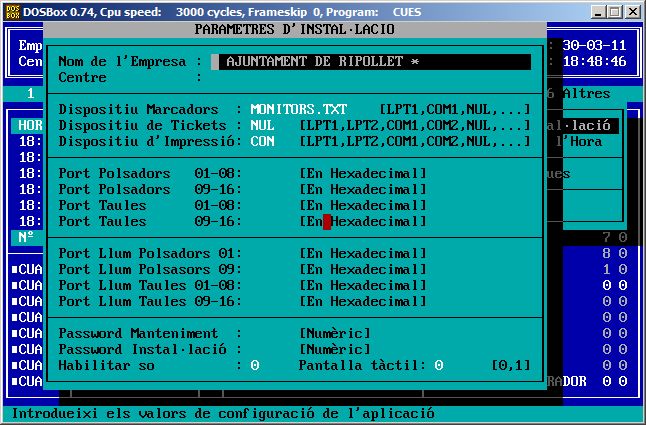Toggle the Pantalla tàctil value
646x425 pixels.
tap(439, 366)
